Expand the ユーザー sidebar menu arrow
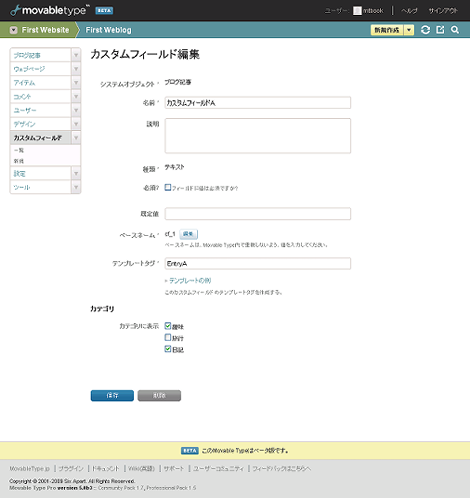 point(76,110)
